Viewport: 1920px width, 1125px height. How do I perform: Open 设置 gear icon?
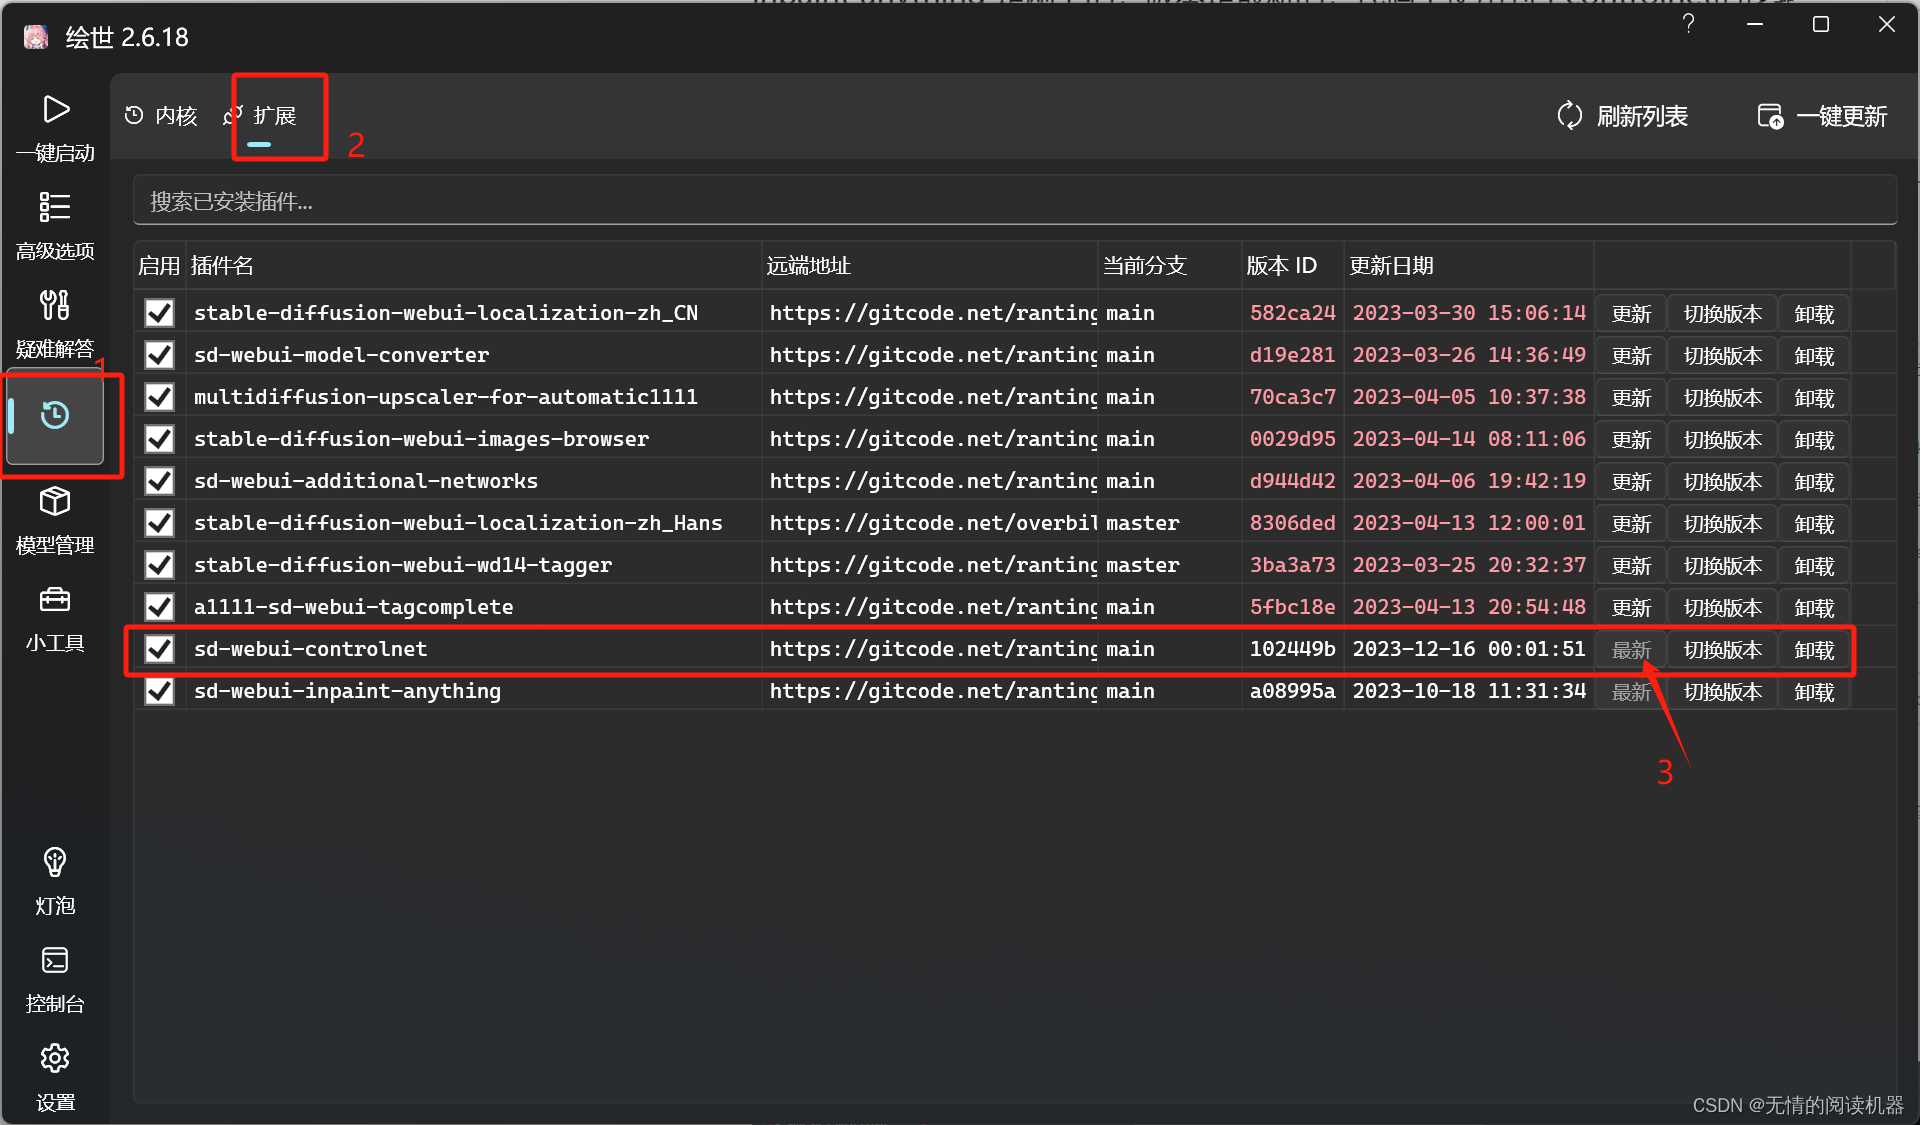(x=55, y=1058)
